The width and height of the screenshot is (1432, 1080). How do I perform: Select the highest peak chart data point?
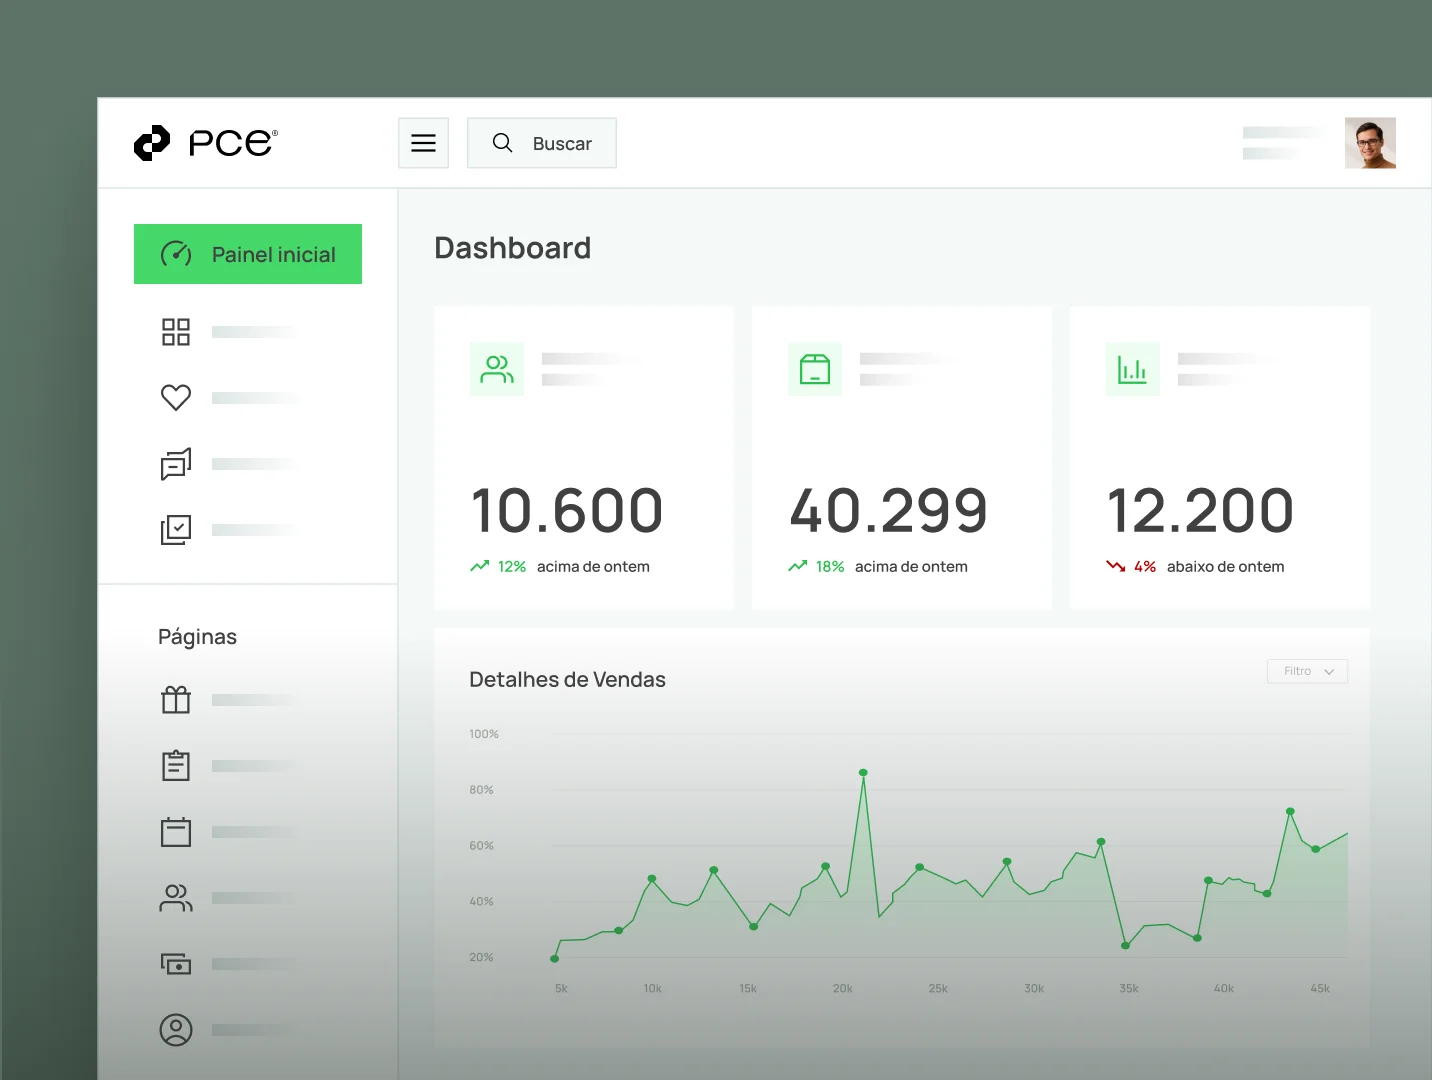tap(863, 773)
